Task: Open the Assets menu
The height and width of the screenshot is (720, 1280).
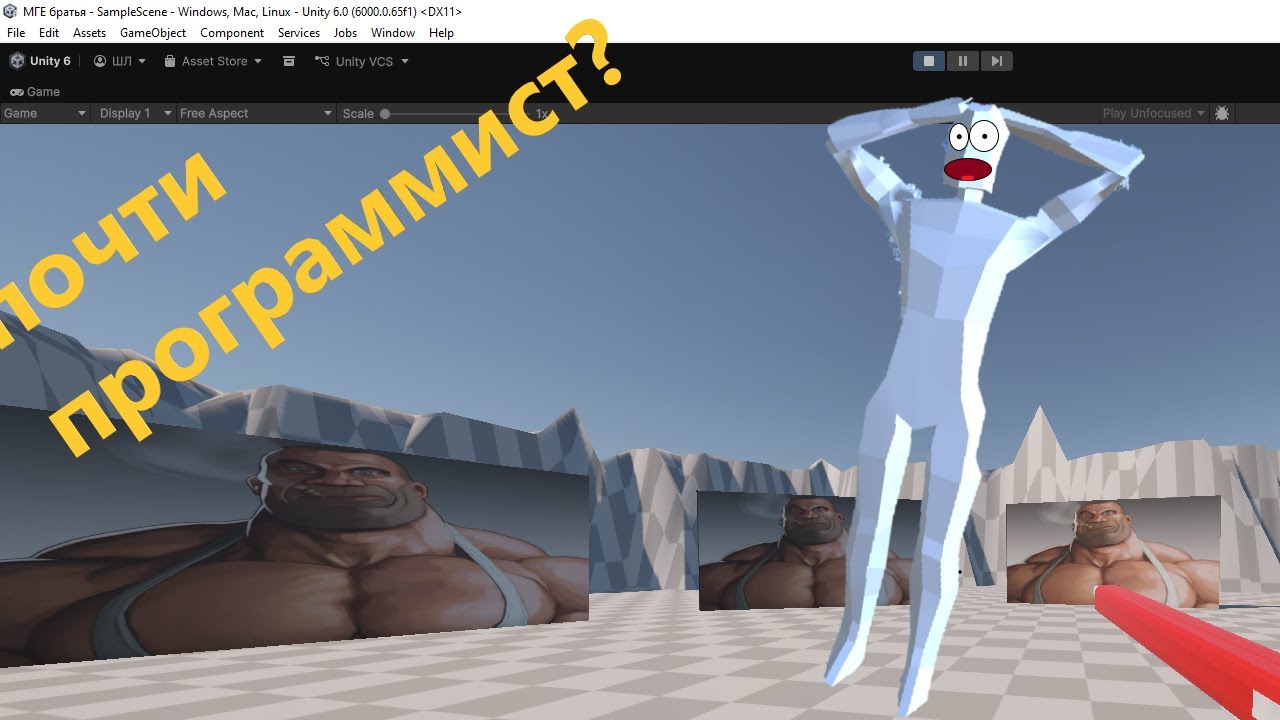Action: point(89,33)
